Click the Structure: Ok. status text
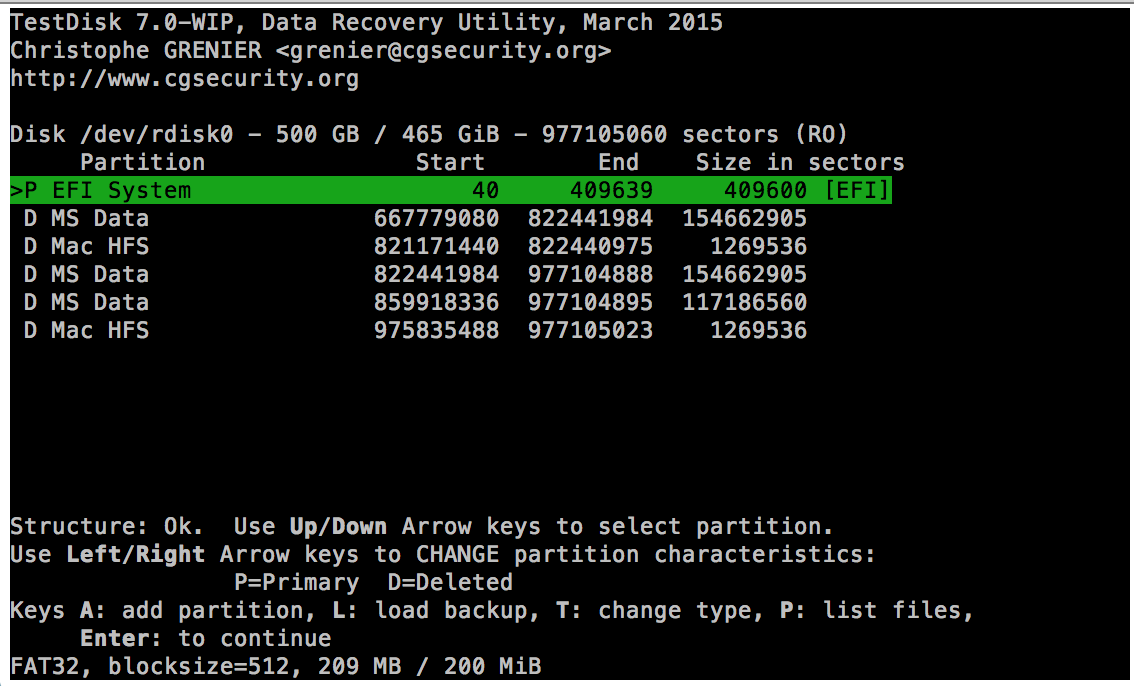 coord(107,526)
